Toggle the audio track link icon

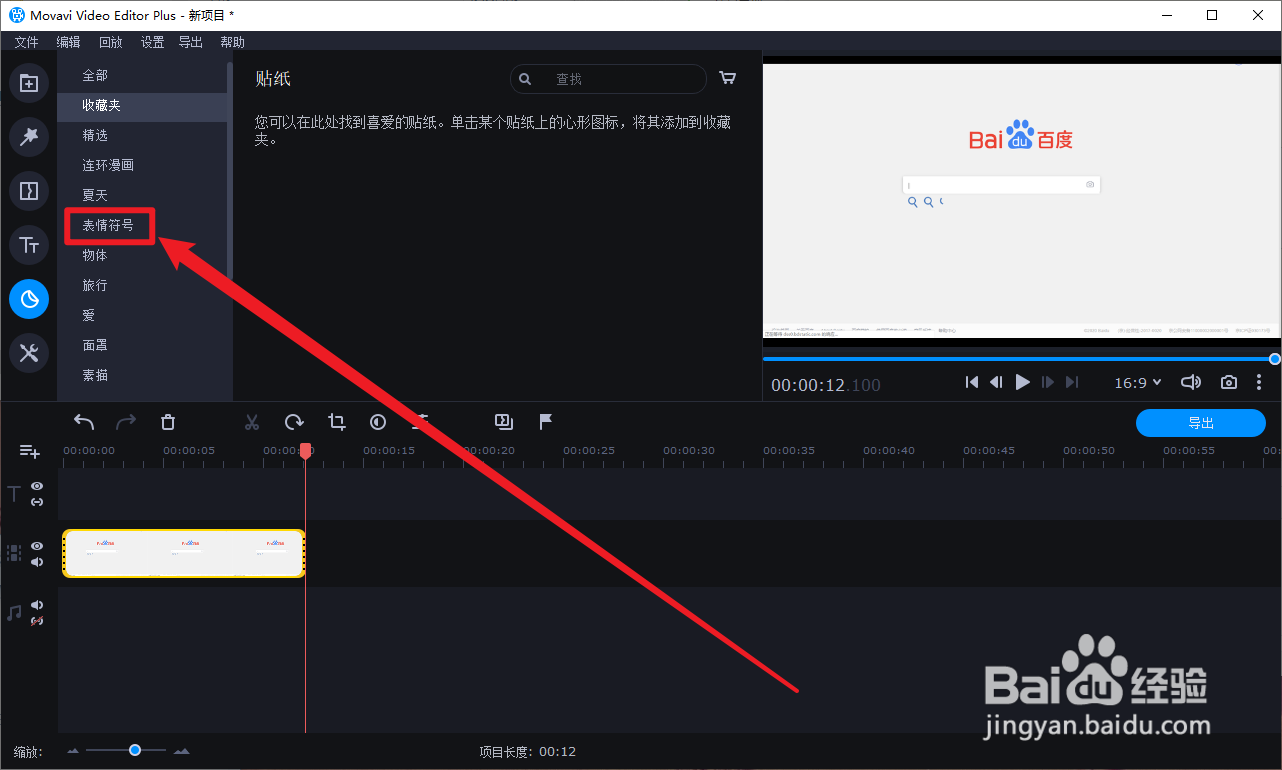[37, 621]
